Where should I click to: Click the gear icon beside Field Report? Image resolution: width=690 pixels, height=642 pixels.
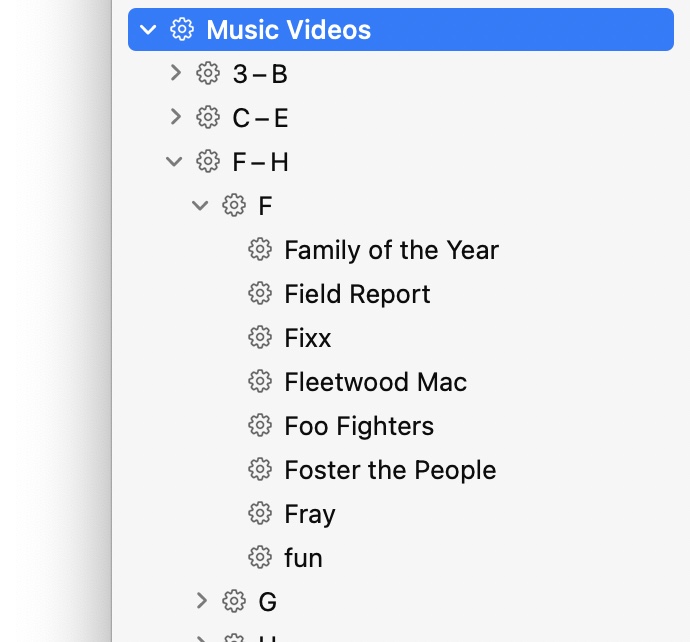click(x=260, y=294)
